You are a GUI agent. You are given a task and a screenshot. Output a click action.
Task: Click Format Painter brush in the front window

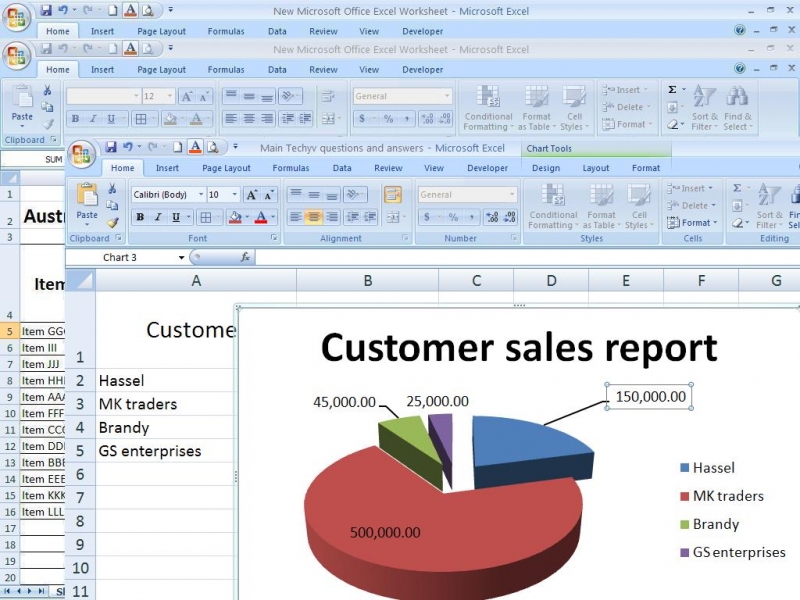(x=112, y=223)
